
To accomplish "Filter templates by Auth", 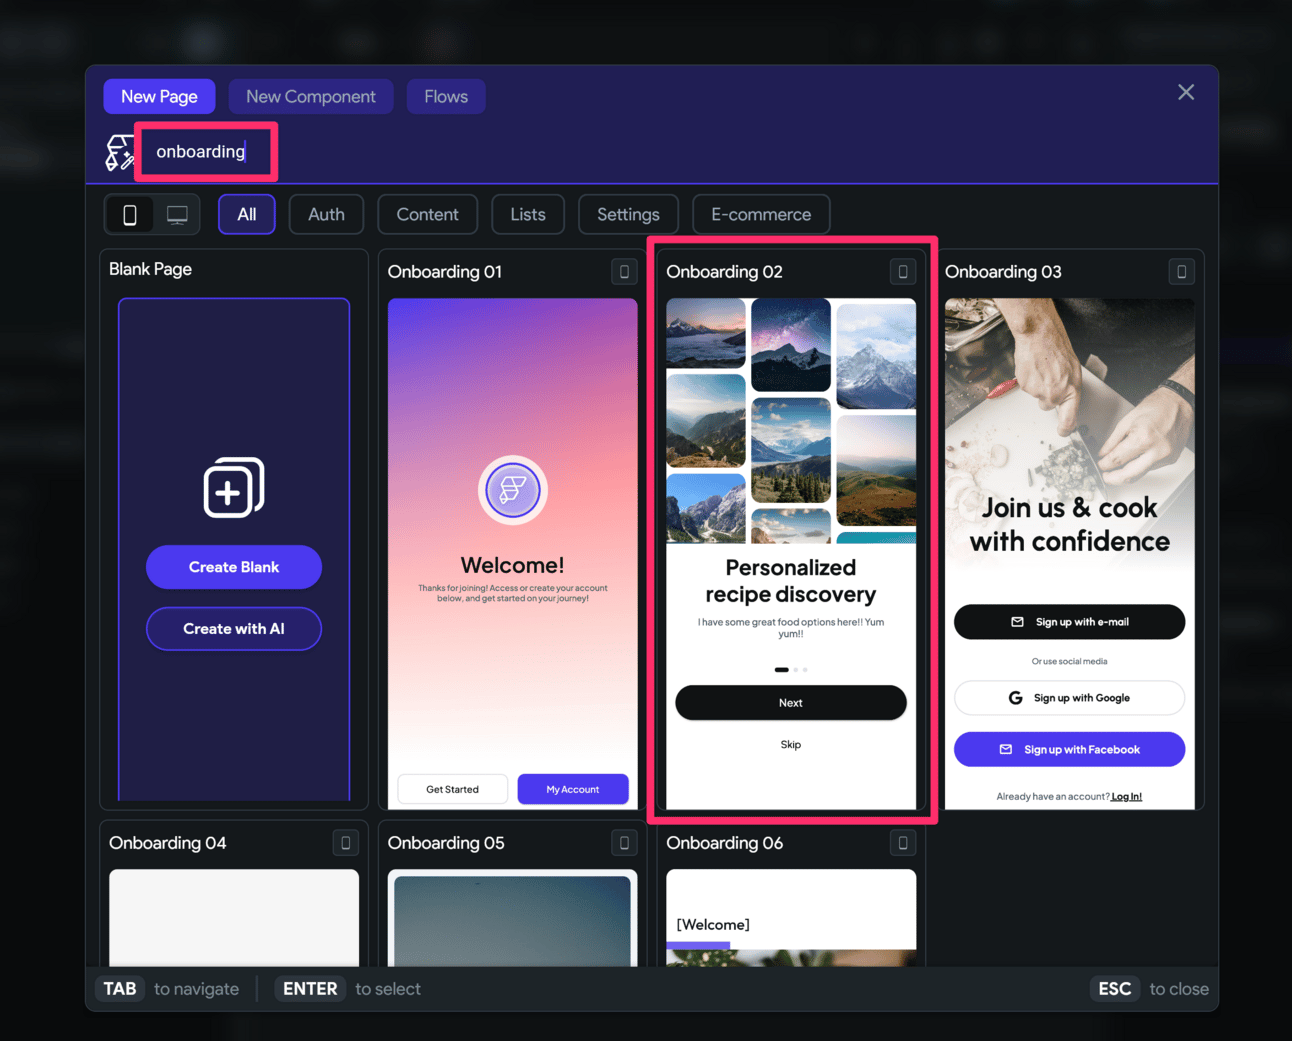I will coord(326,214).
